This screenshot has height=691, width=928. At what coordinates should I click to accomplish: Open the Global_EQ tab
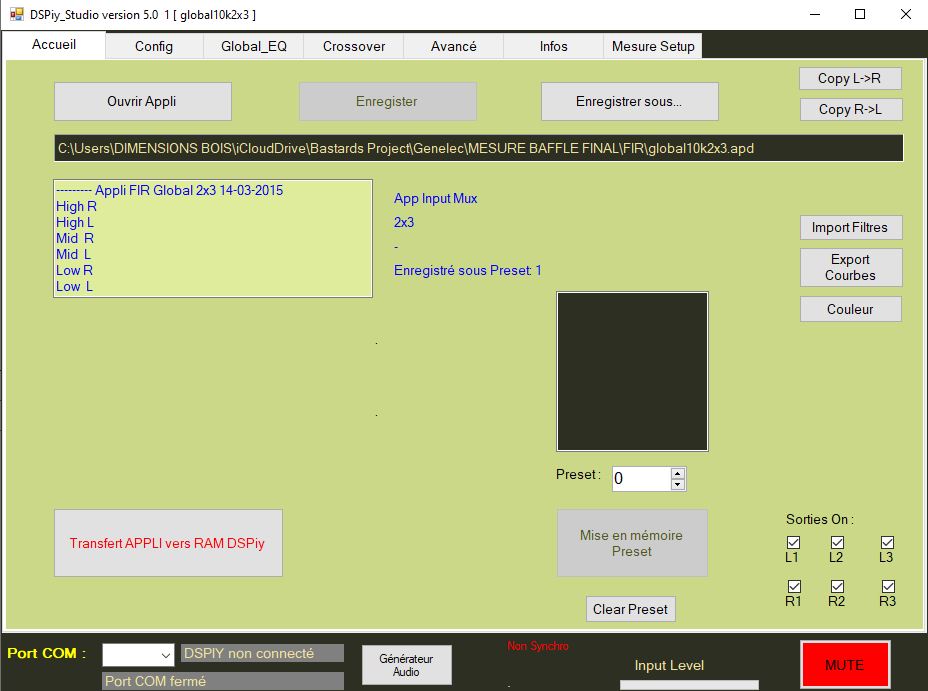tap(254, 46)
